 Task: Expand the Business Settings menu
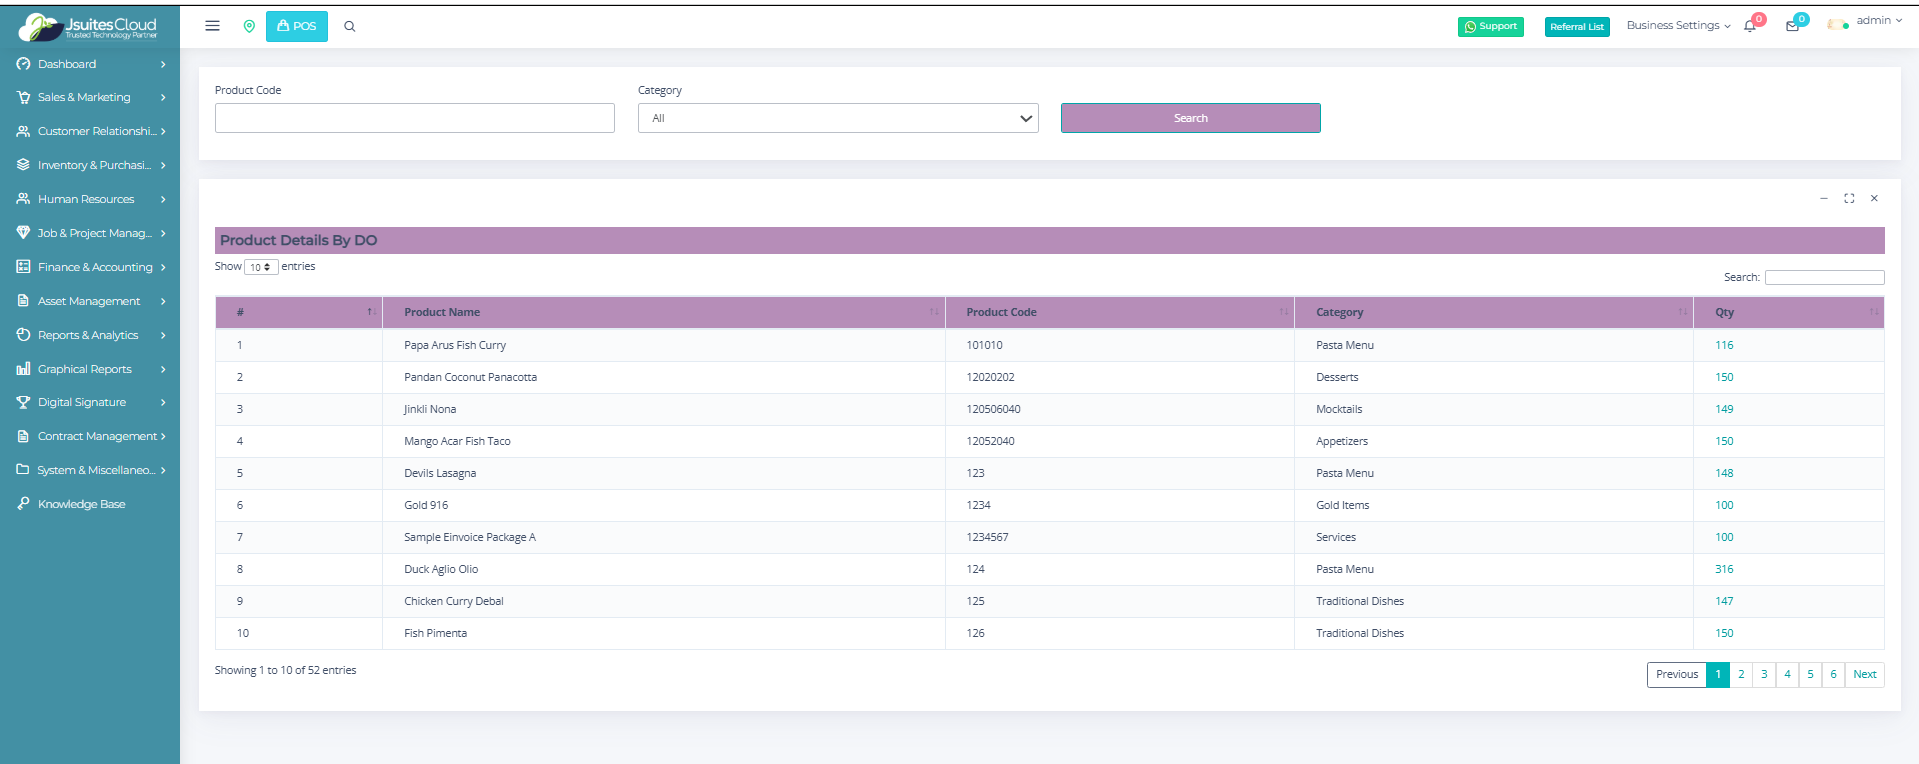(x=1678, y=25)
